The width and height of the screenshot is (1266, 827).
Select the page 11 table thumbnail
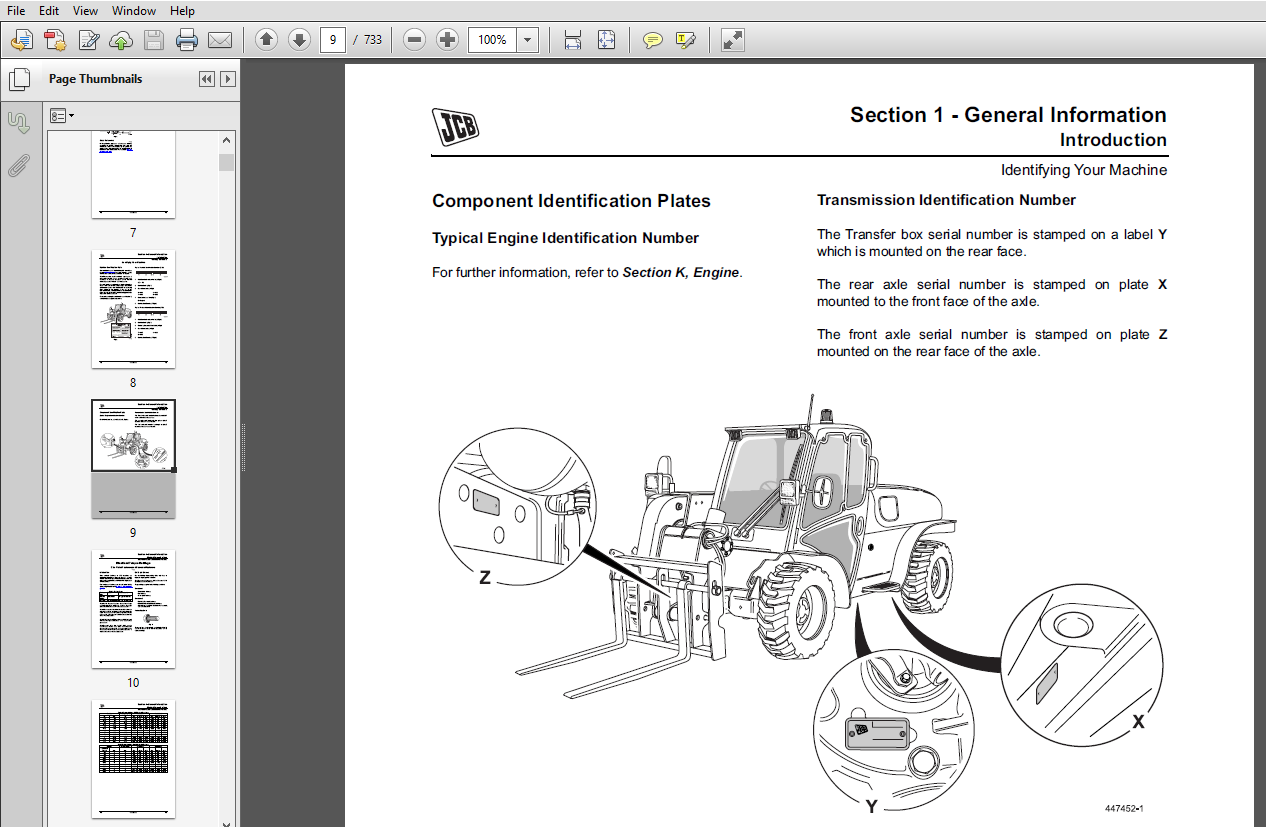(x=134, y=759)
